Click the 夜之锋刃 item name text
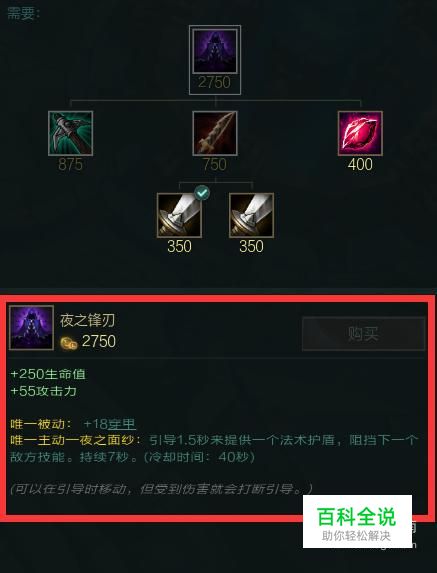The width and height of the screenshot is (437, 573). click(x=87, y=320)
